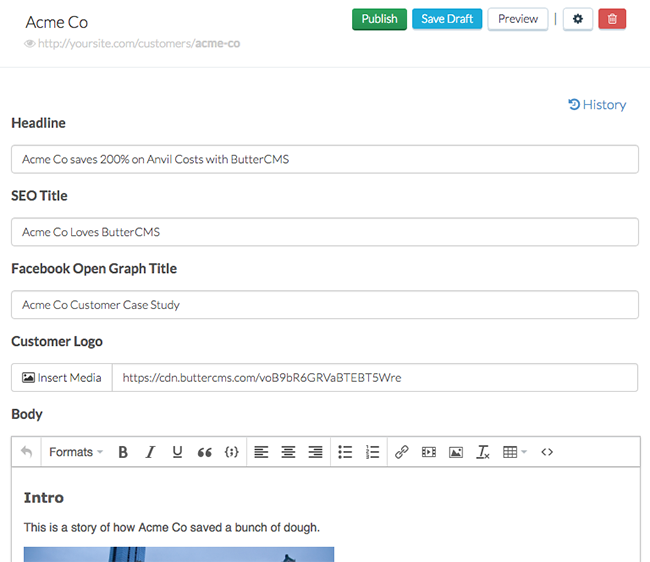Screen dimensions: 650x562
Task: Align text left
Action: click(261, 452)
